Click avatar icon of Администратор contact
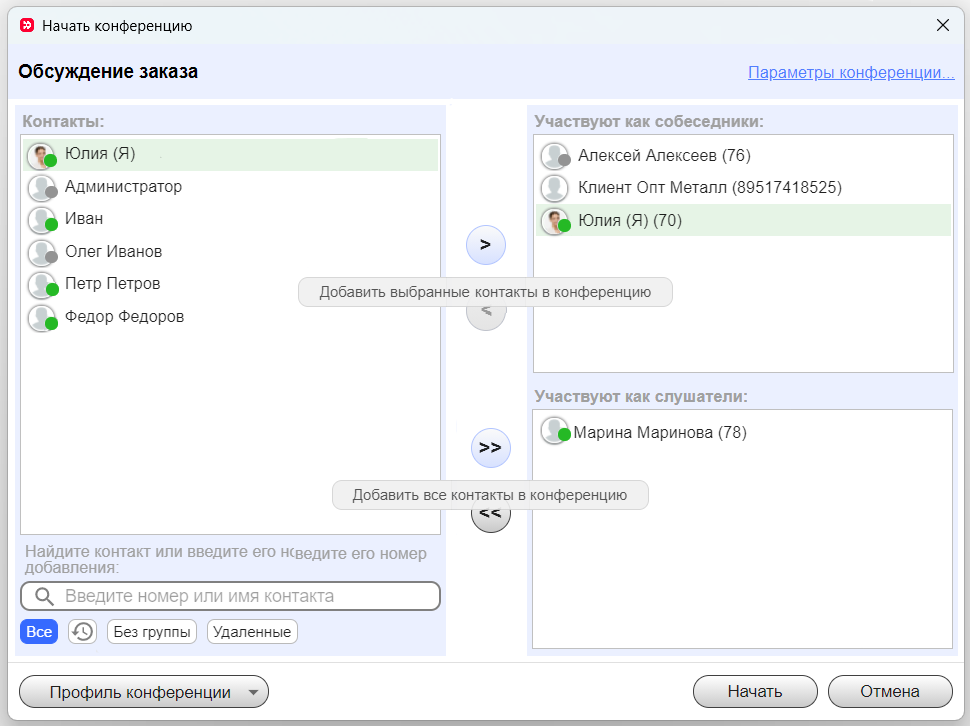Image resolution: width=970 pixels, height=726 pixels. 42,188
